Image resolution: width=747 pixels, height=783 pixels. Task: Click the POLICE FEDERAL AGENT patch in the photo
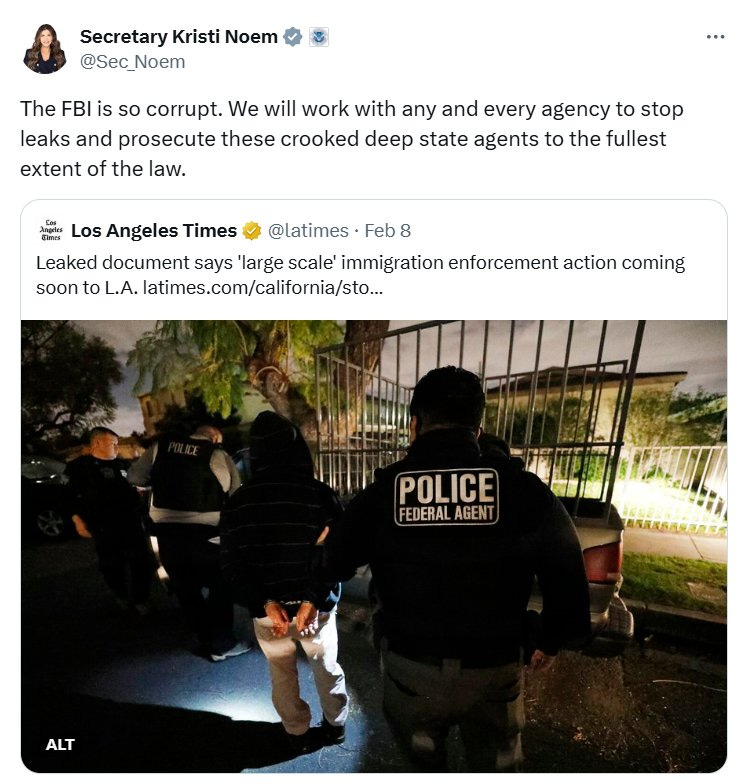[x=446, y=497]
